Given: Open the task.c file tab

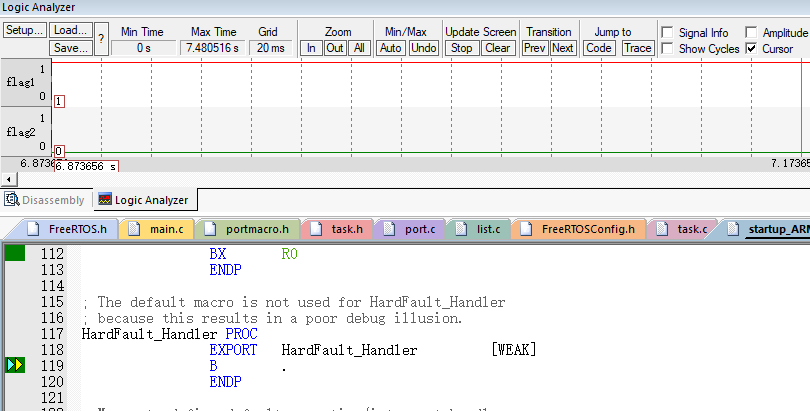Looking at the screenshot, I should (x=681, y=229).
